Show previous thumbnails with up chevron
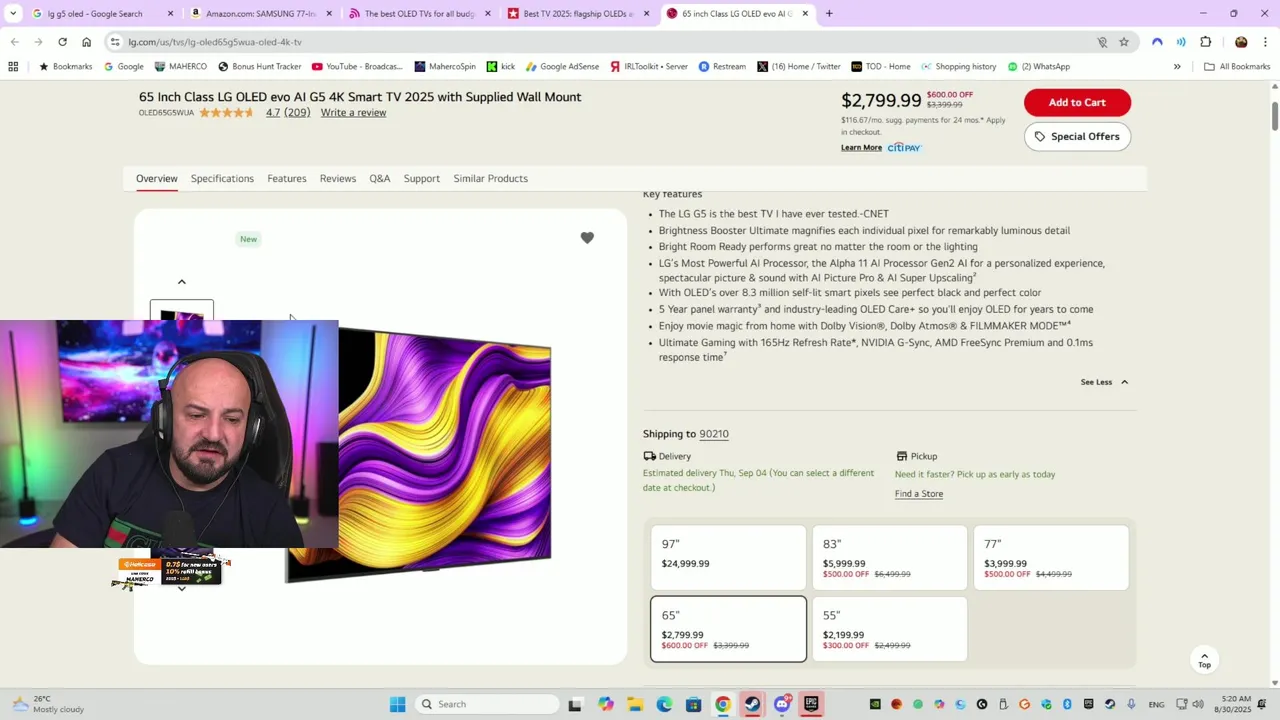 (x=181, y=282)
